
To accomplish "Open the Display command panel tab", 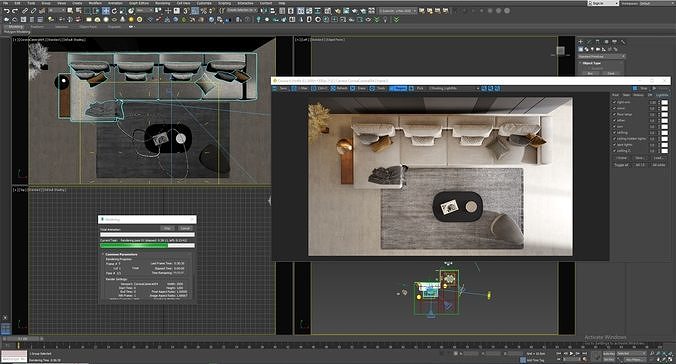I will tap(614, 42).
